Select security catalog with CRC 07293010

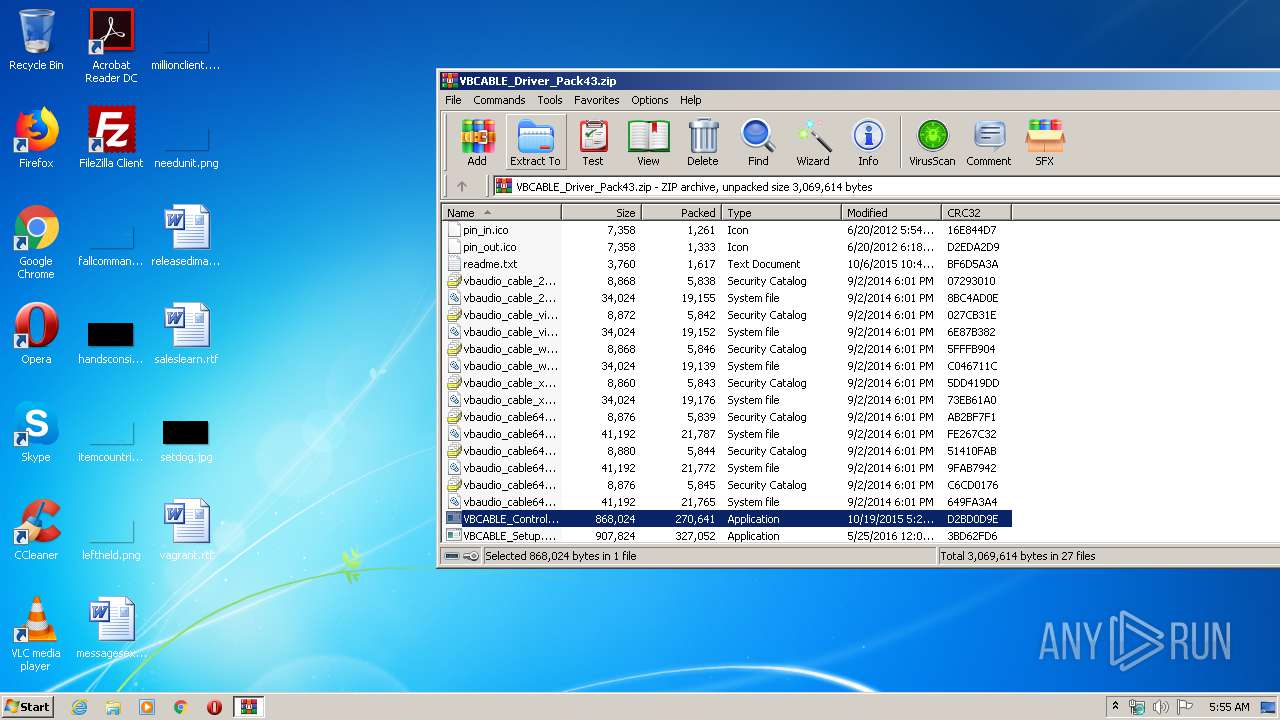coord(727,281)
